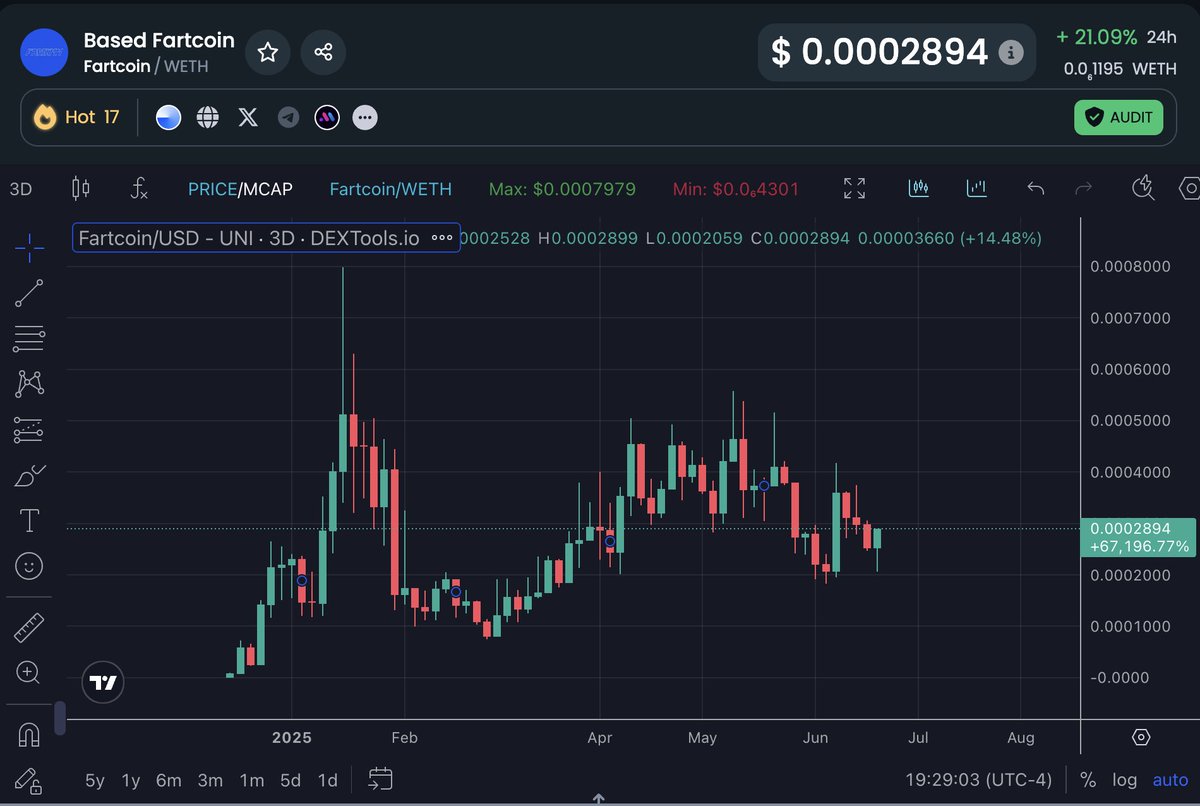This screenshot has width=1200, height=806.
Task: Toggle log scale mode
Action: 1125,780
